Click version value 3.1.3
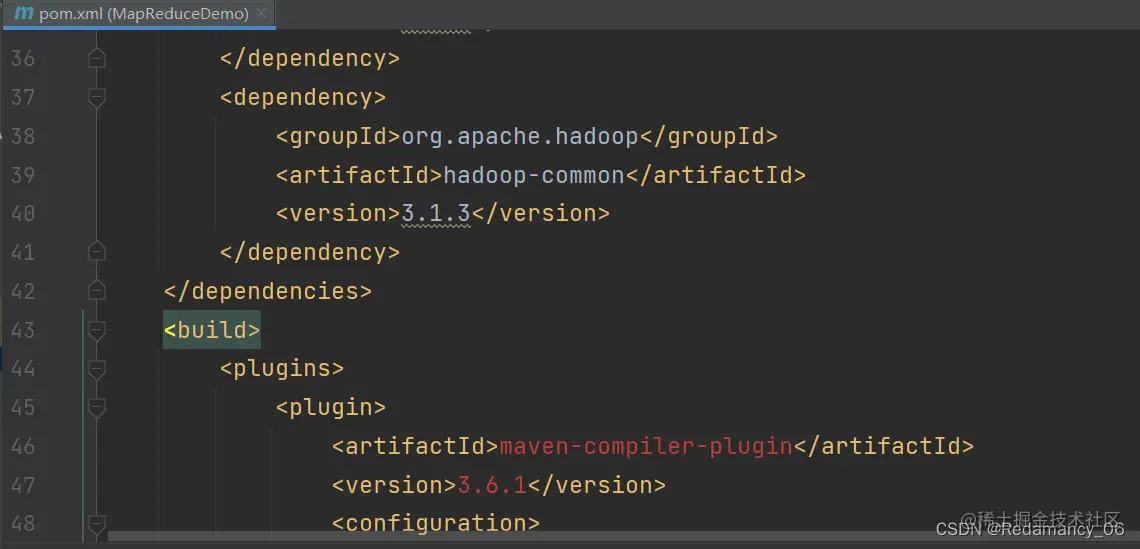 tap(437, 213)
